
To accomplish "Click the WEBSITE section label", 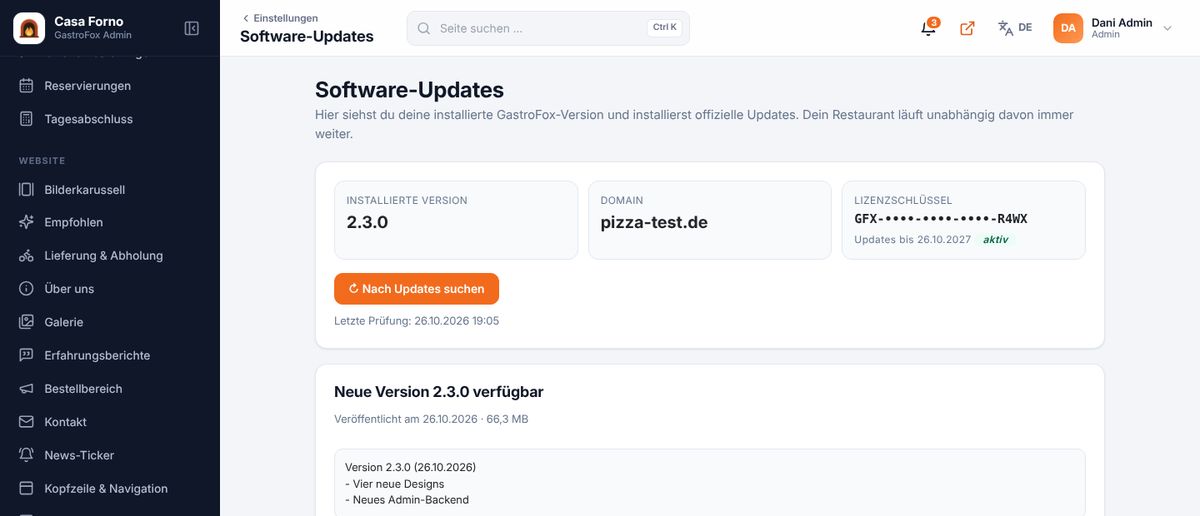I will (42, 161).
